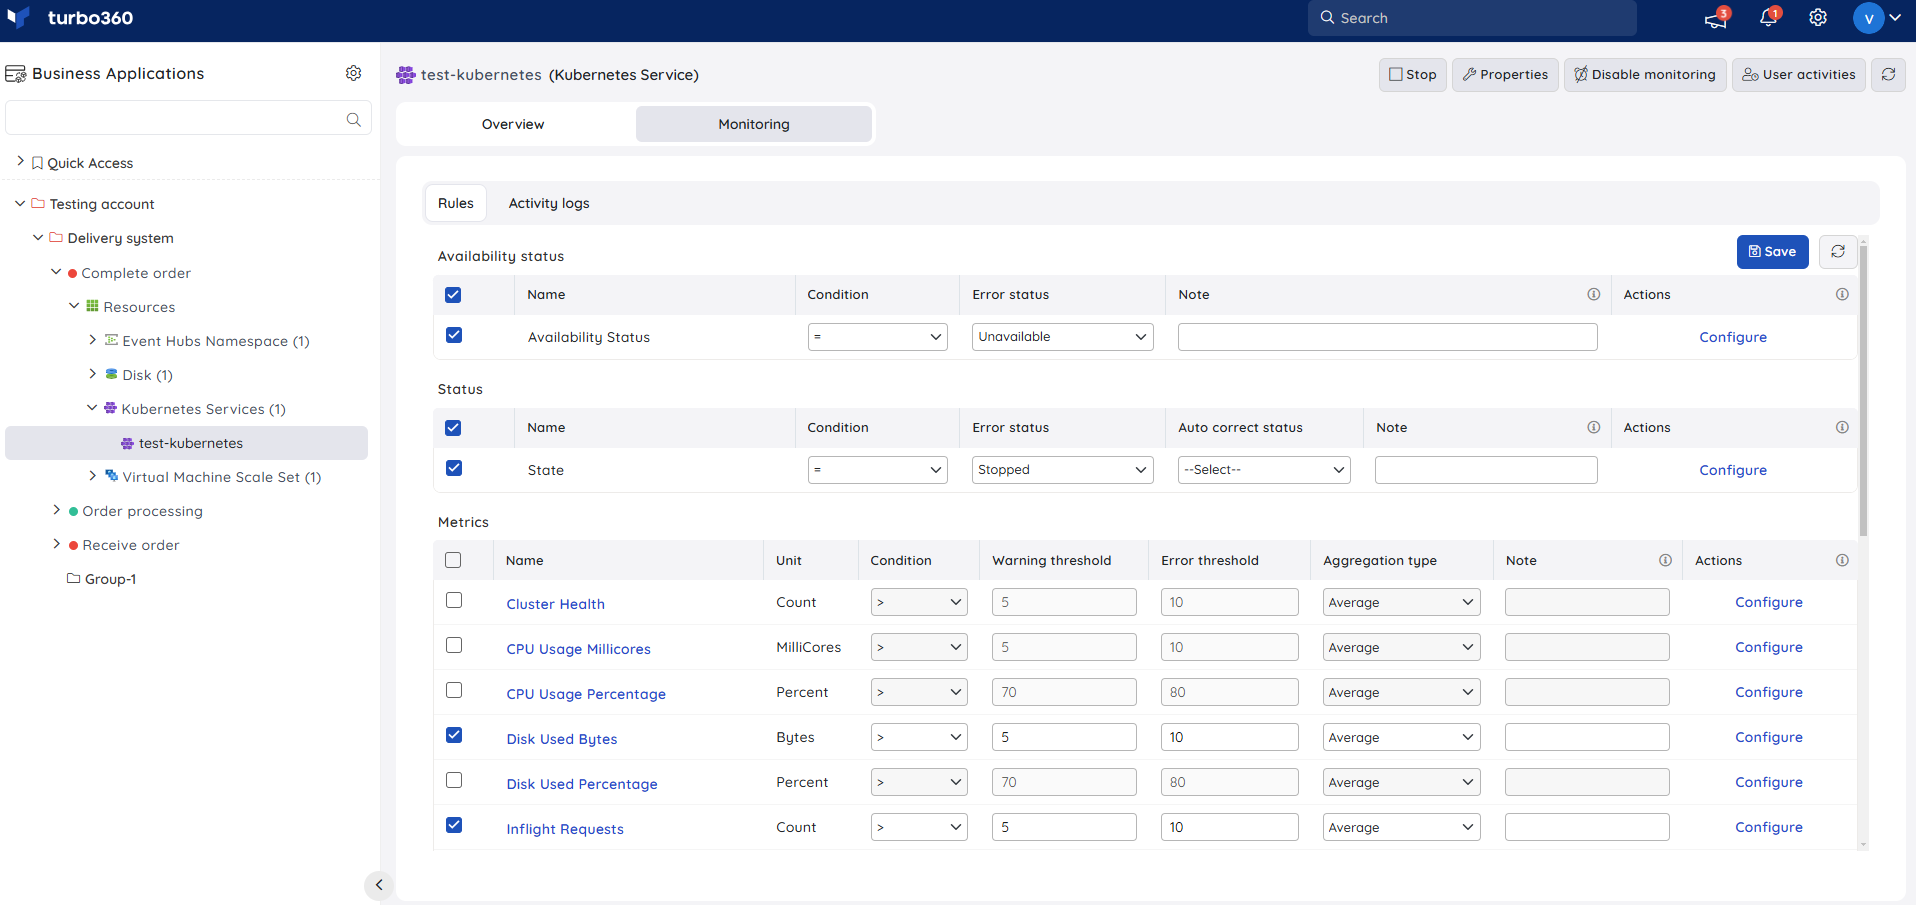This screenshot has width=1916, height=905.
Task: Select the Rules tab
Action: tap(456, 203)
